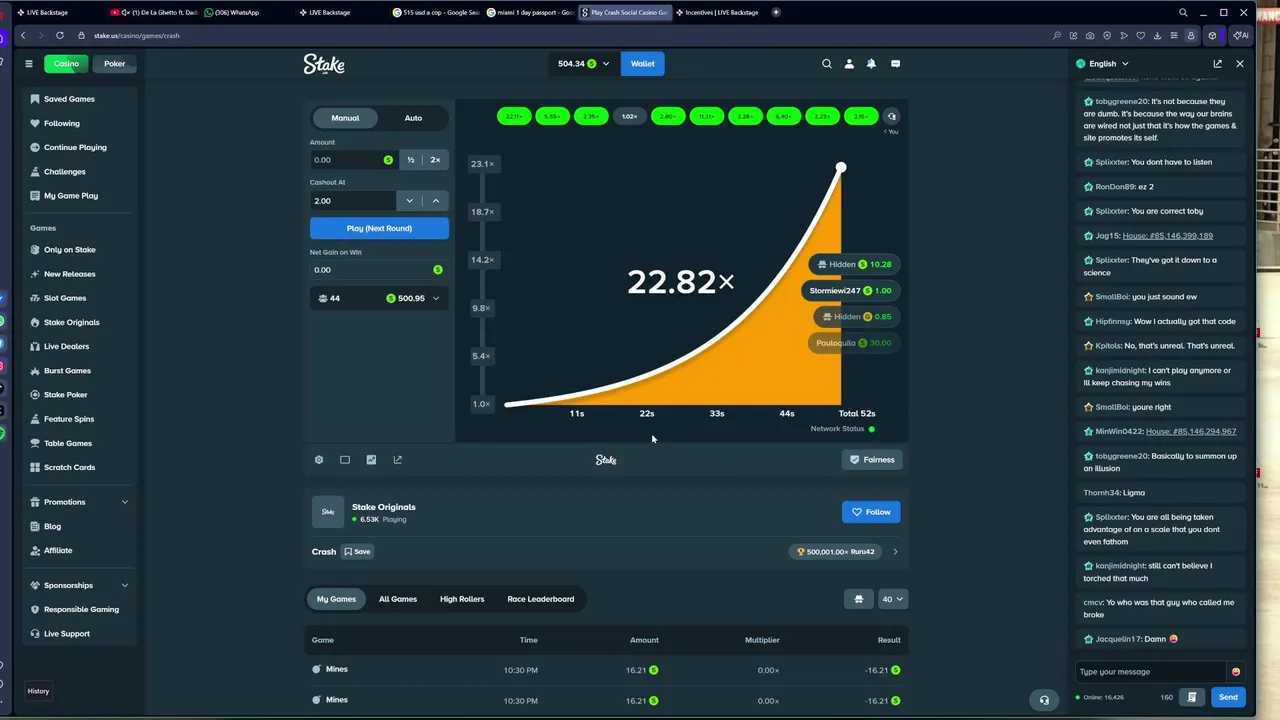
Task: Switch to High Rollers tab
Action: pyautogui.click(x=462, y=599)
